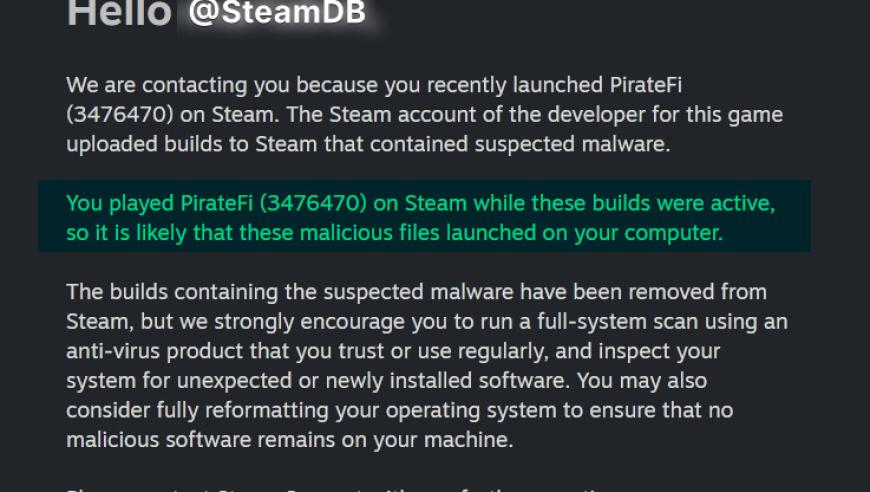
Task: Click the green highlighted warning block
Action: tap(424, 216)
